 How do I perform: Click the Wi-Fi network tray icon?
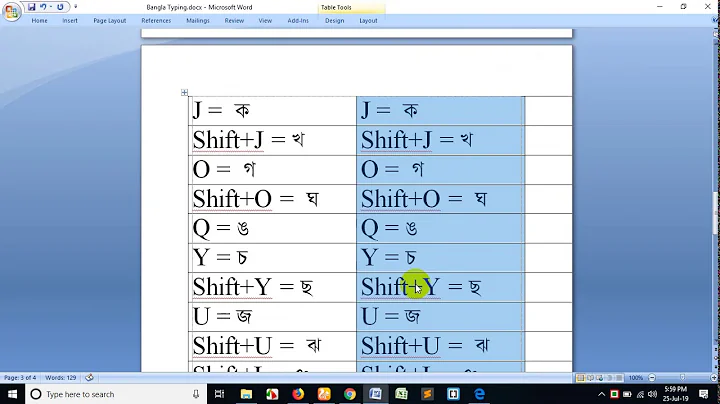640,394
